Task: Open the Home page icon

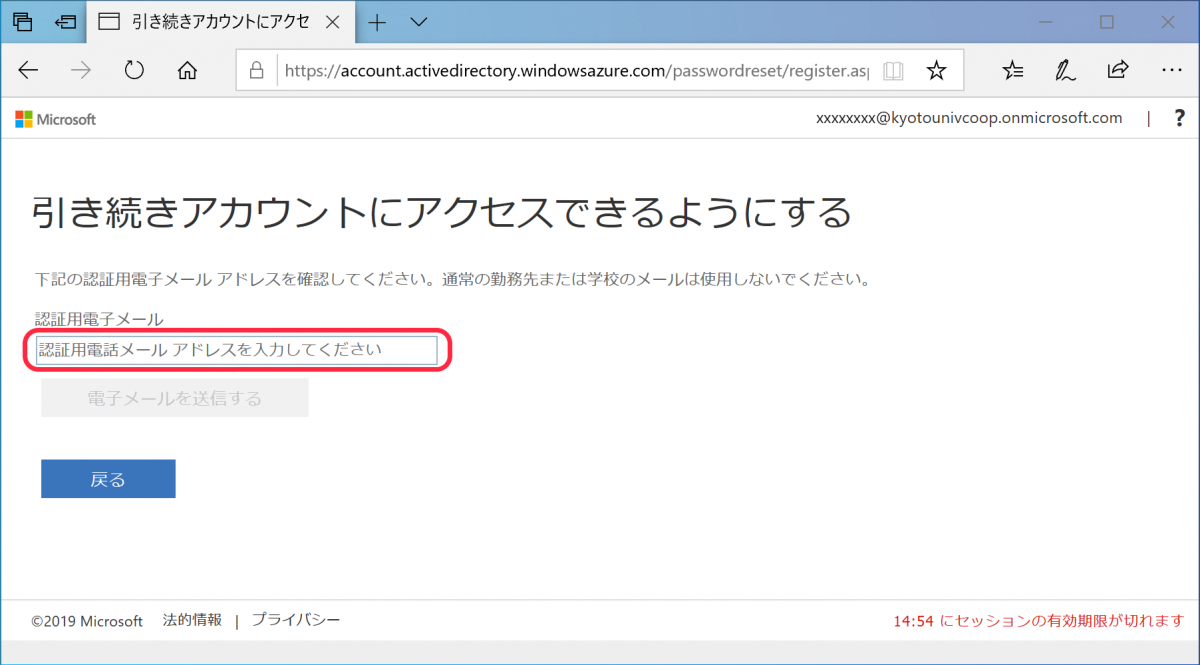Action: [x=185, y=70]
